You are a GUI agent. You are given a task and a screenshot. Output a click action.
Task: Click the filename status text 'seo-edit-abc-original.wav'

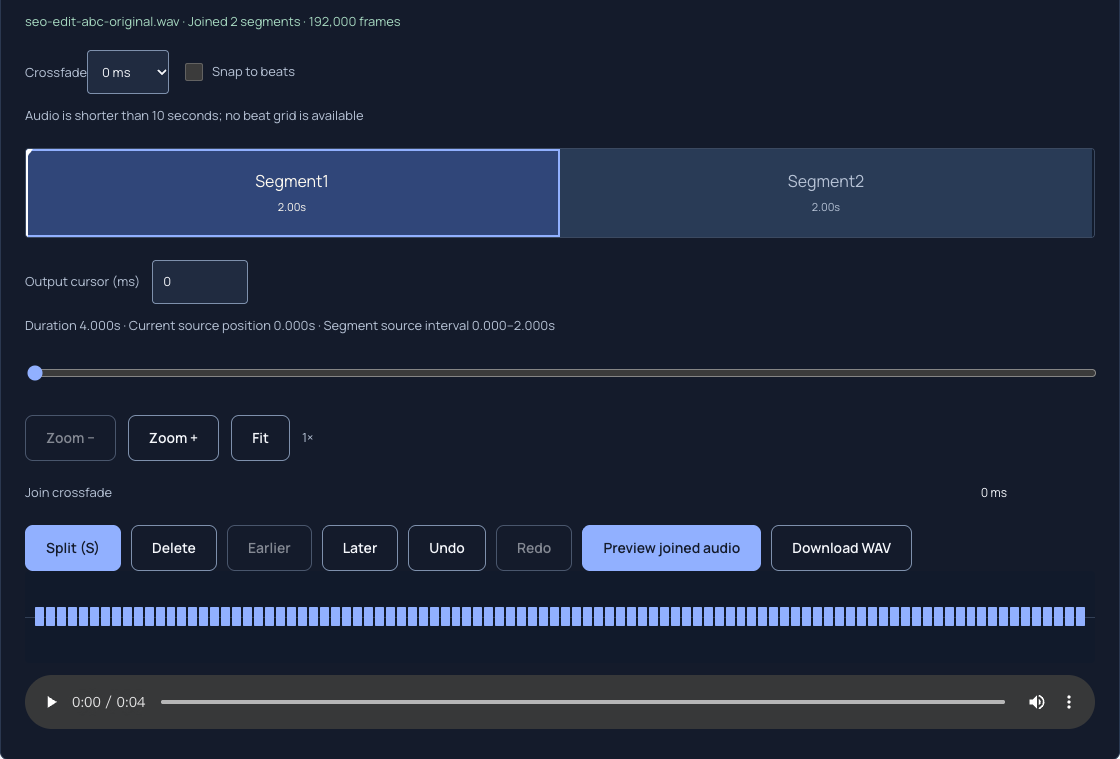(102, 21)
